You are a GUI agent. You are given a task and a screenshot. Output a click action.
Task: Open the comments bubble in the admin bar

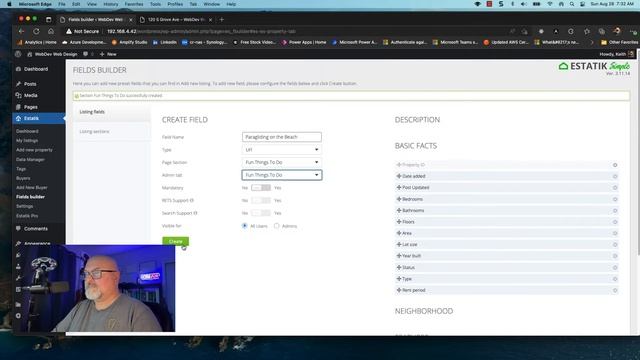coord(86,54)
